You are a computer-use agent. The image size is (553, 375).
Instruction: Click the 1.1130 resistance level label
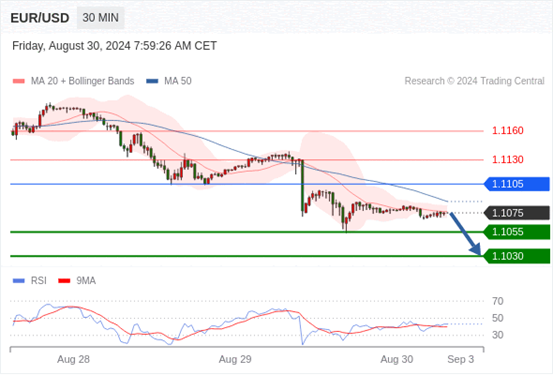pyautogui.click(x=508, y=159)
